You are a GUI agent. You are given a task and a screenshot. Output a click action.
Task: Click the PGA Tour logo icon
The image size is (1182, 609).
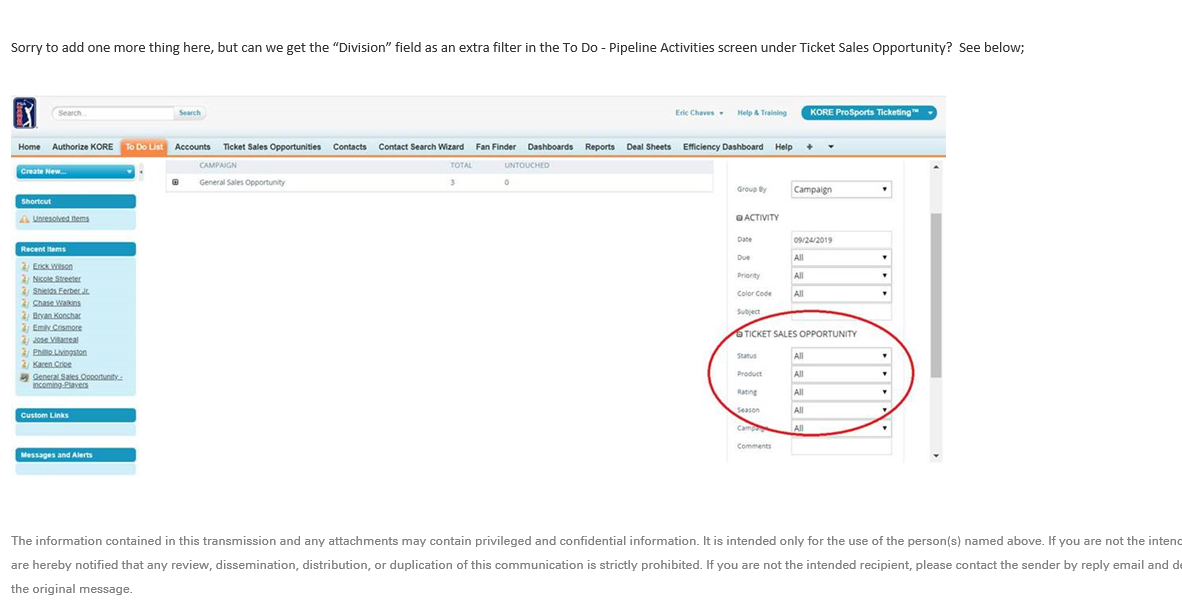click(x=25, y=112)
